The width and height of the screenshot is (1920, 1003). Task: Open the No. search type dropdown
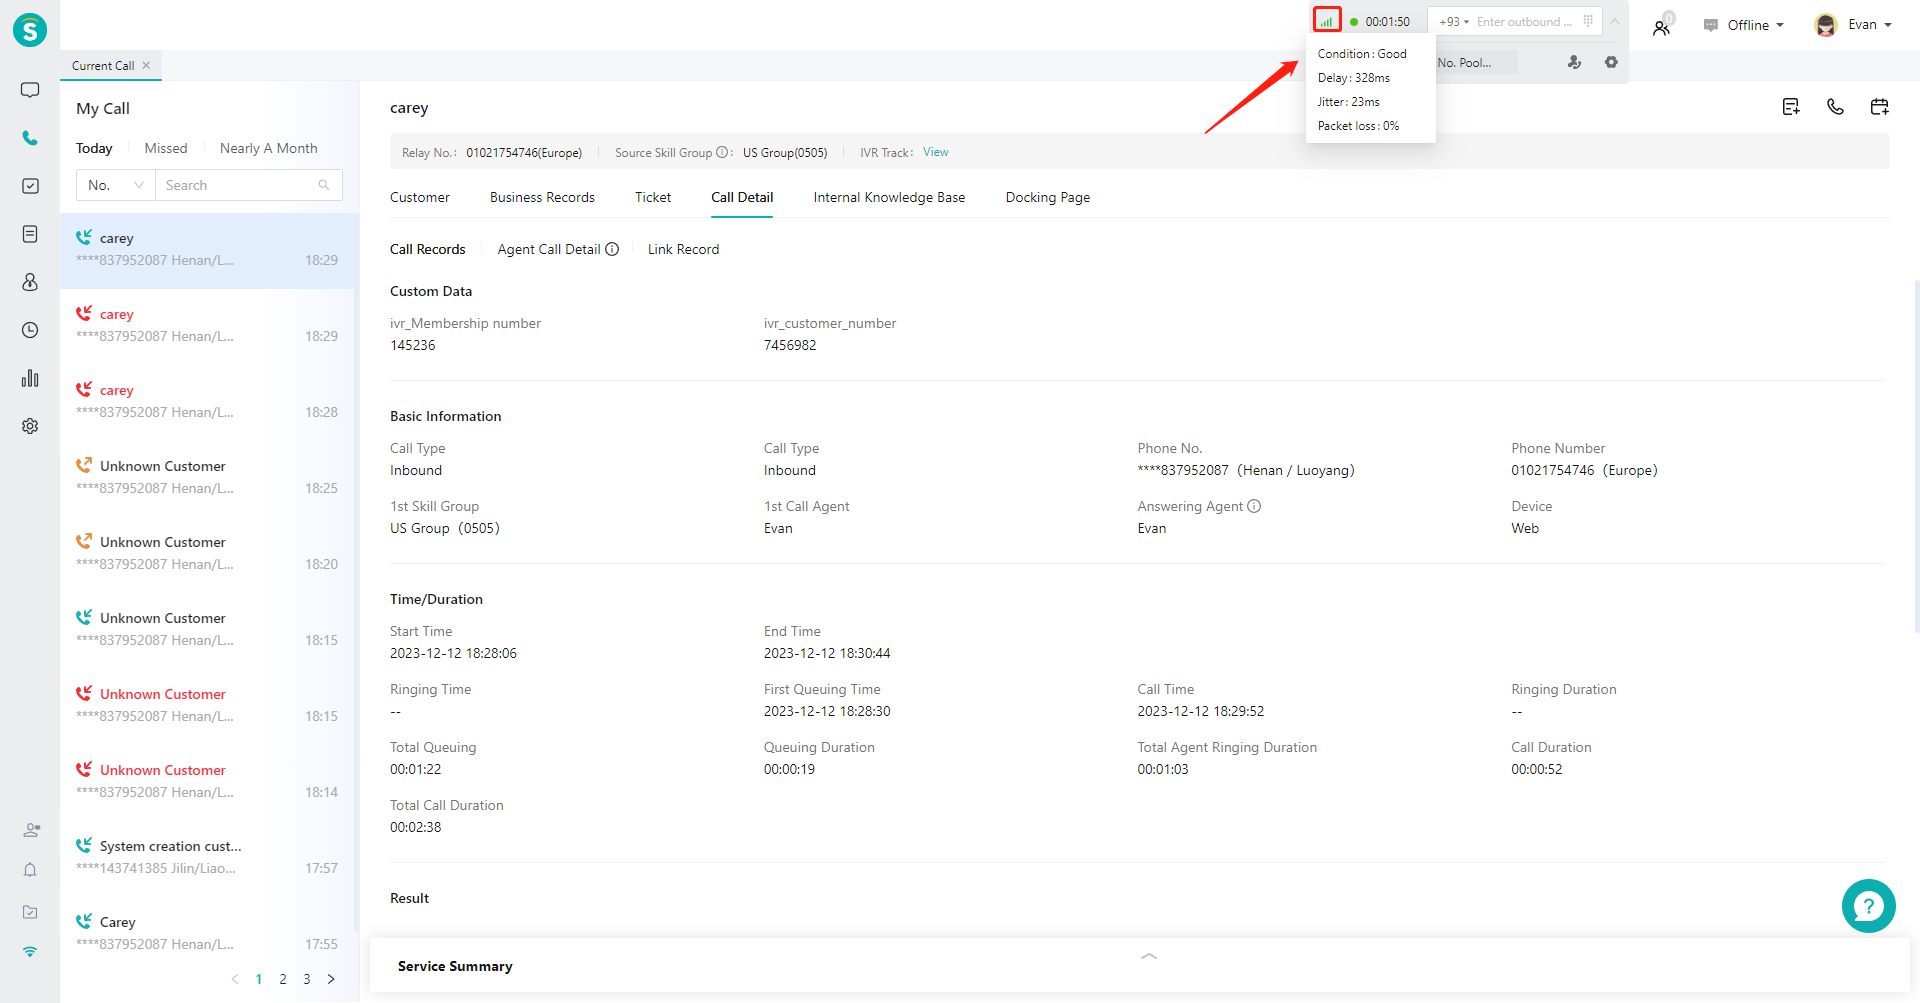(116, 185)
